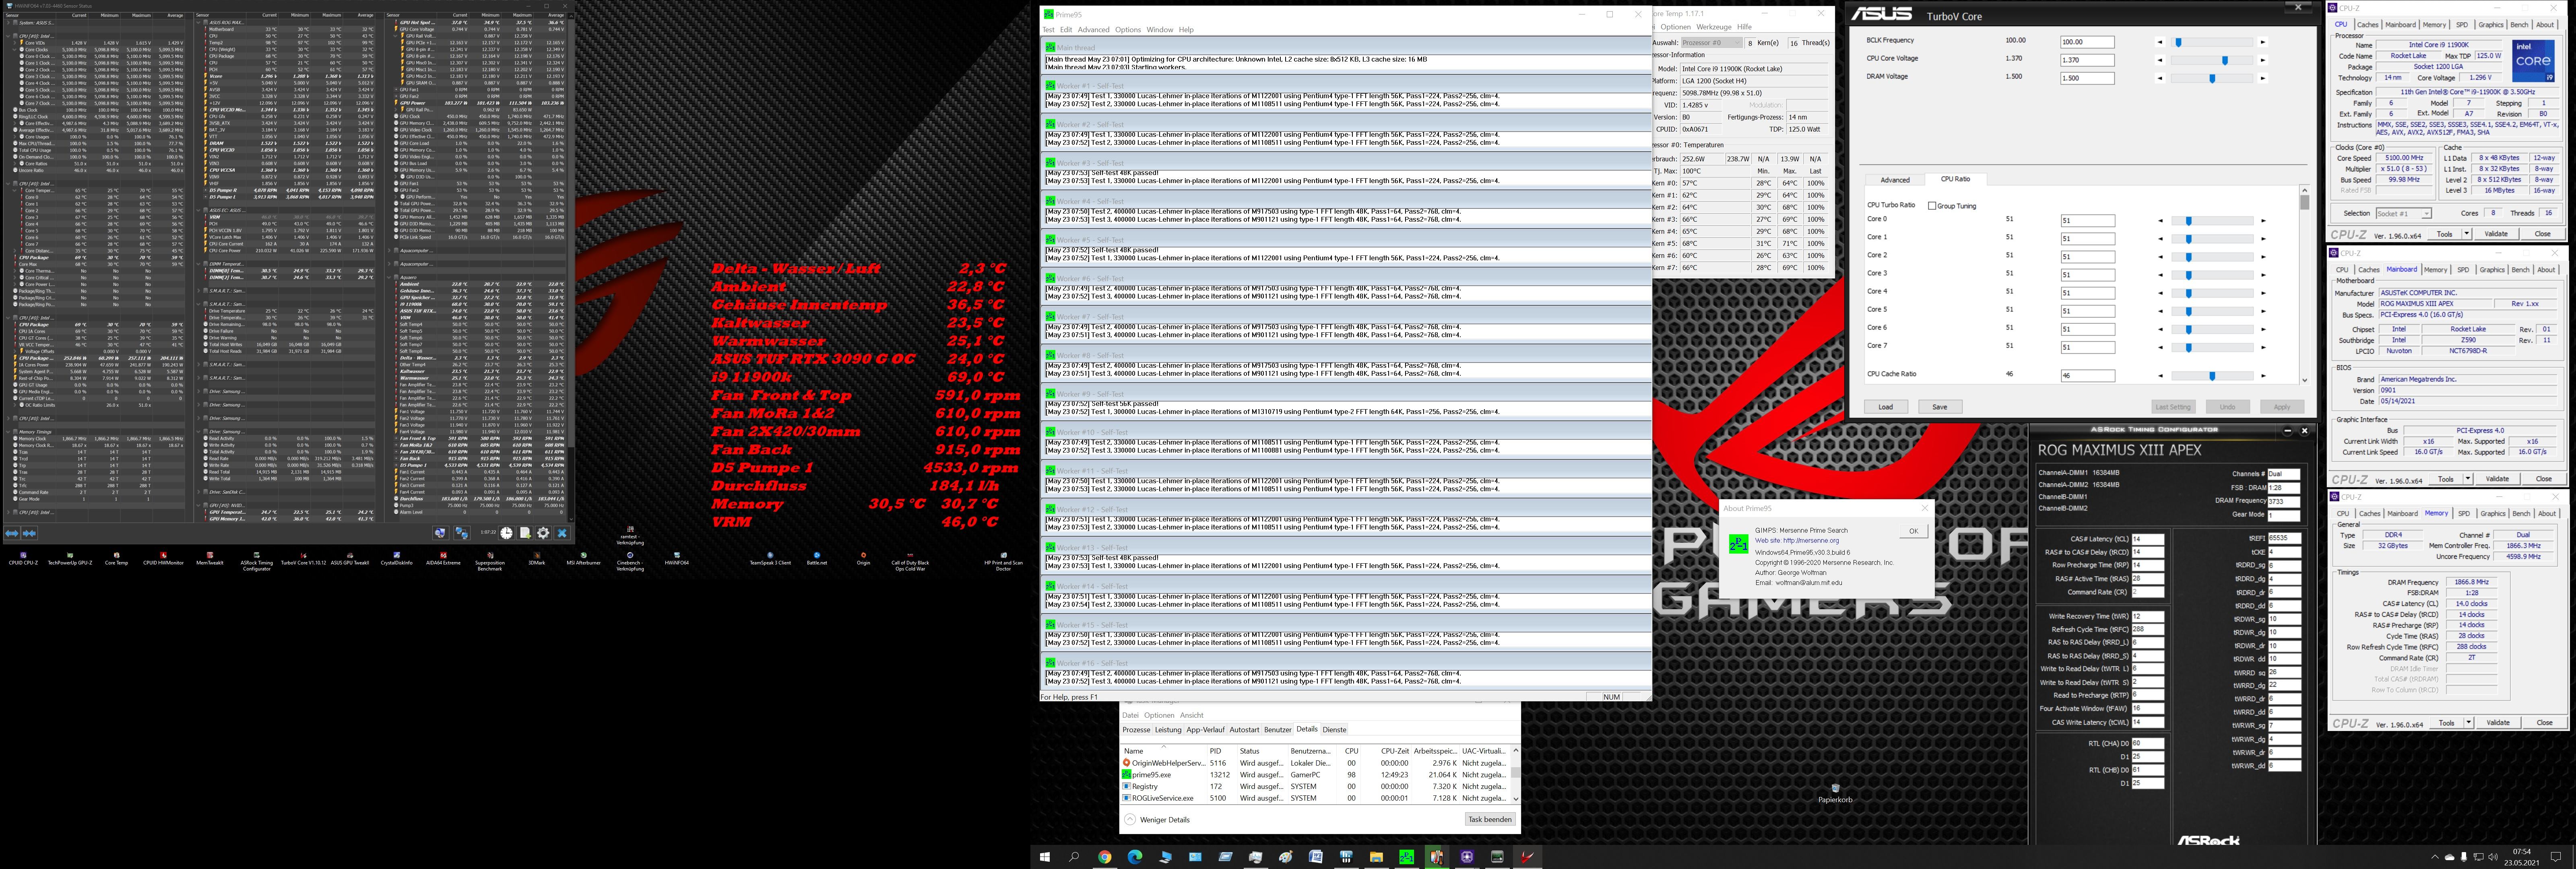Open the Prime95 Advanced menu

(x=1093, y=30)
